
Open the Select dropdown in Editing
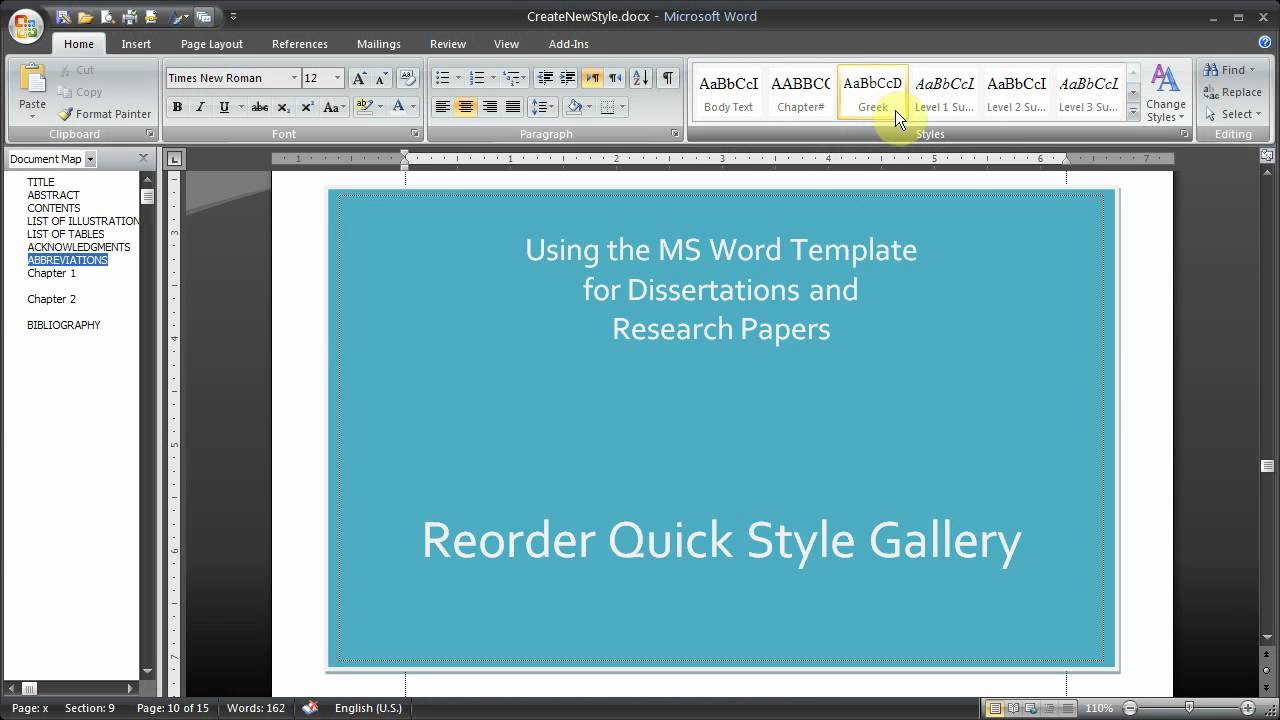tap(1233, 114)
